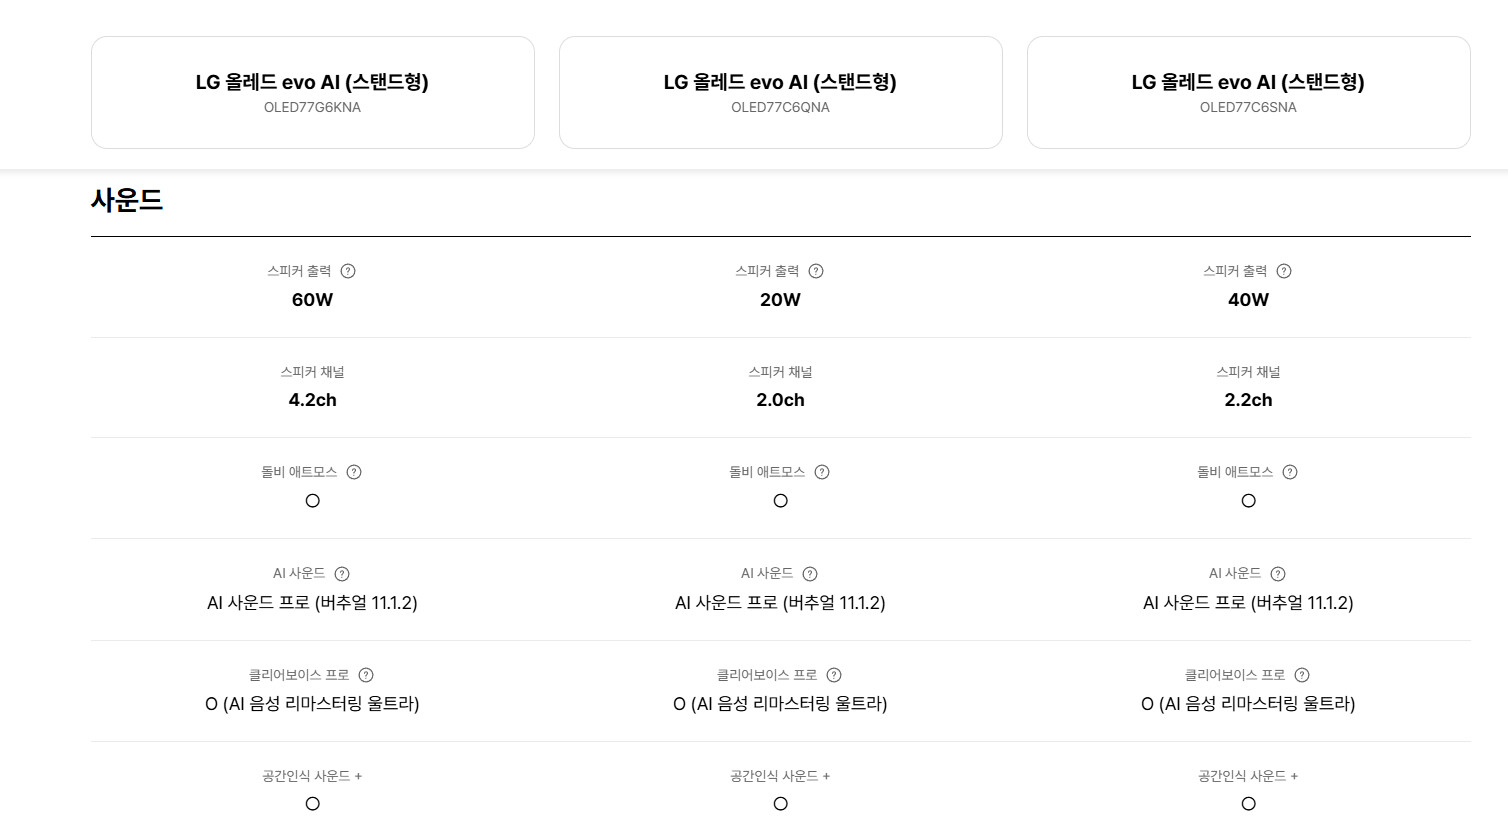Screen dimensions: 1508x831
Task: Click help icon beside the 60W 스피커 출력 label
Action: coord(348,271)
